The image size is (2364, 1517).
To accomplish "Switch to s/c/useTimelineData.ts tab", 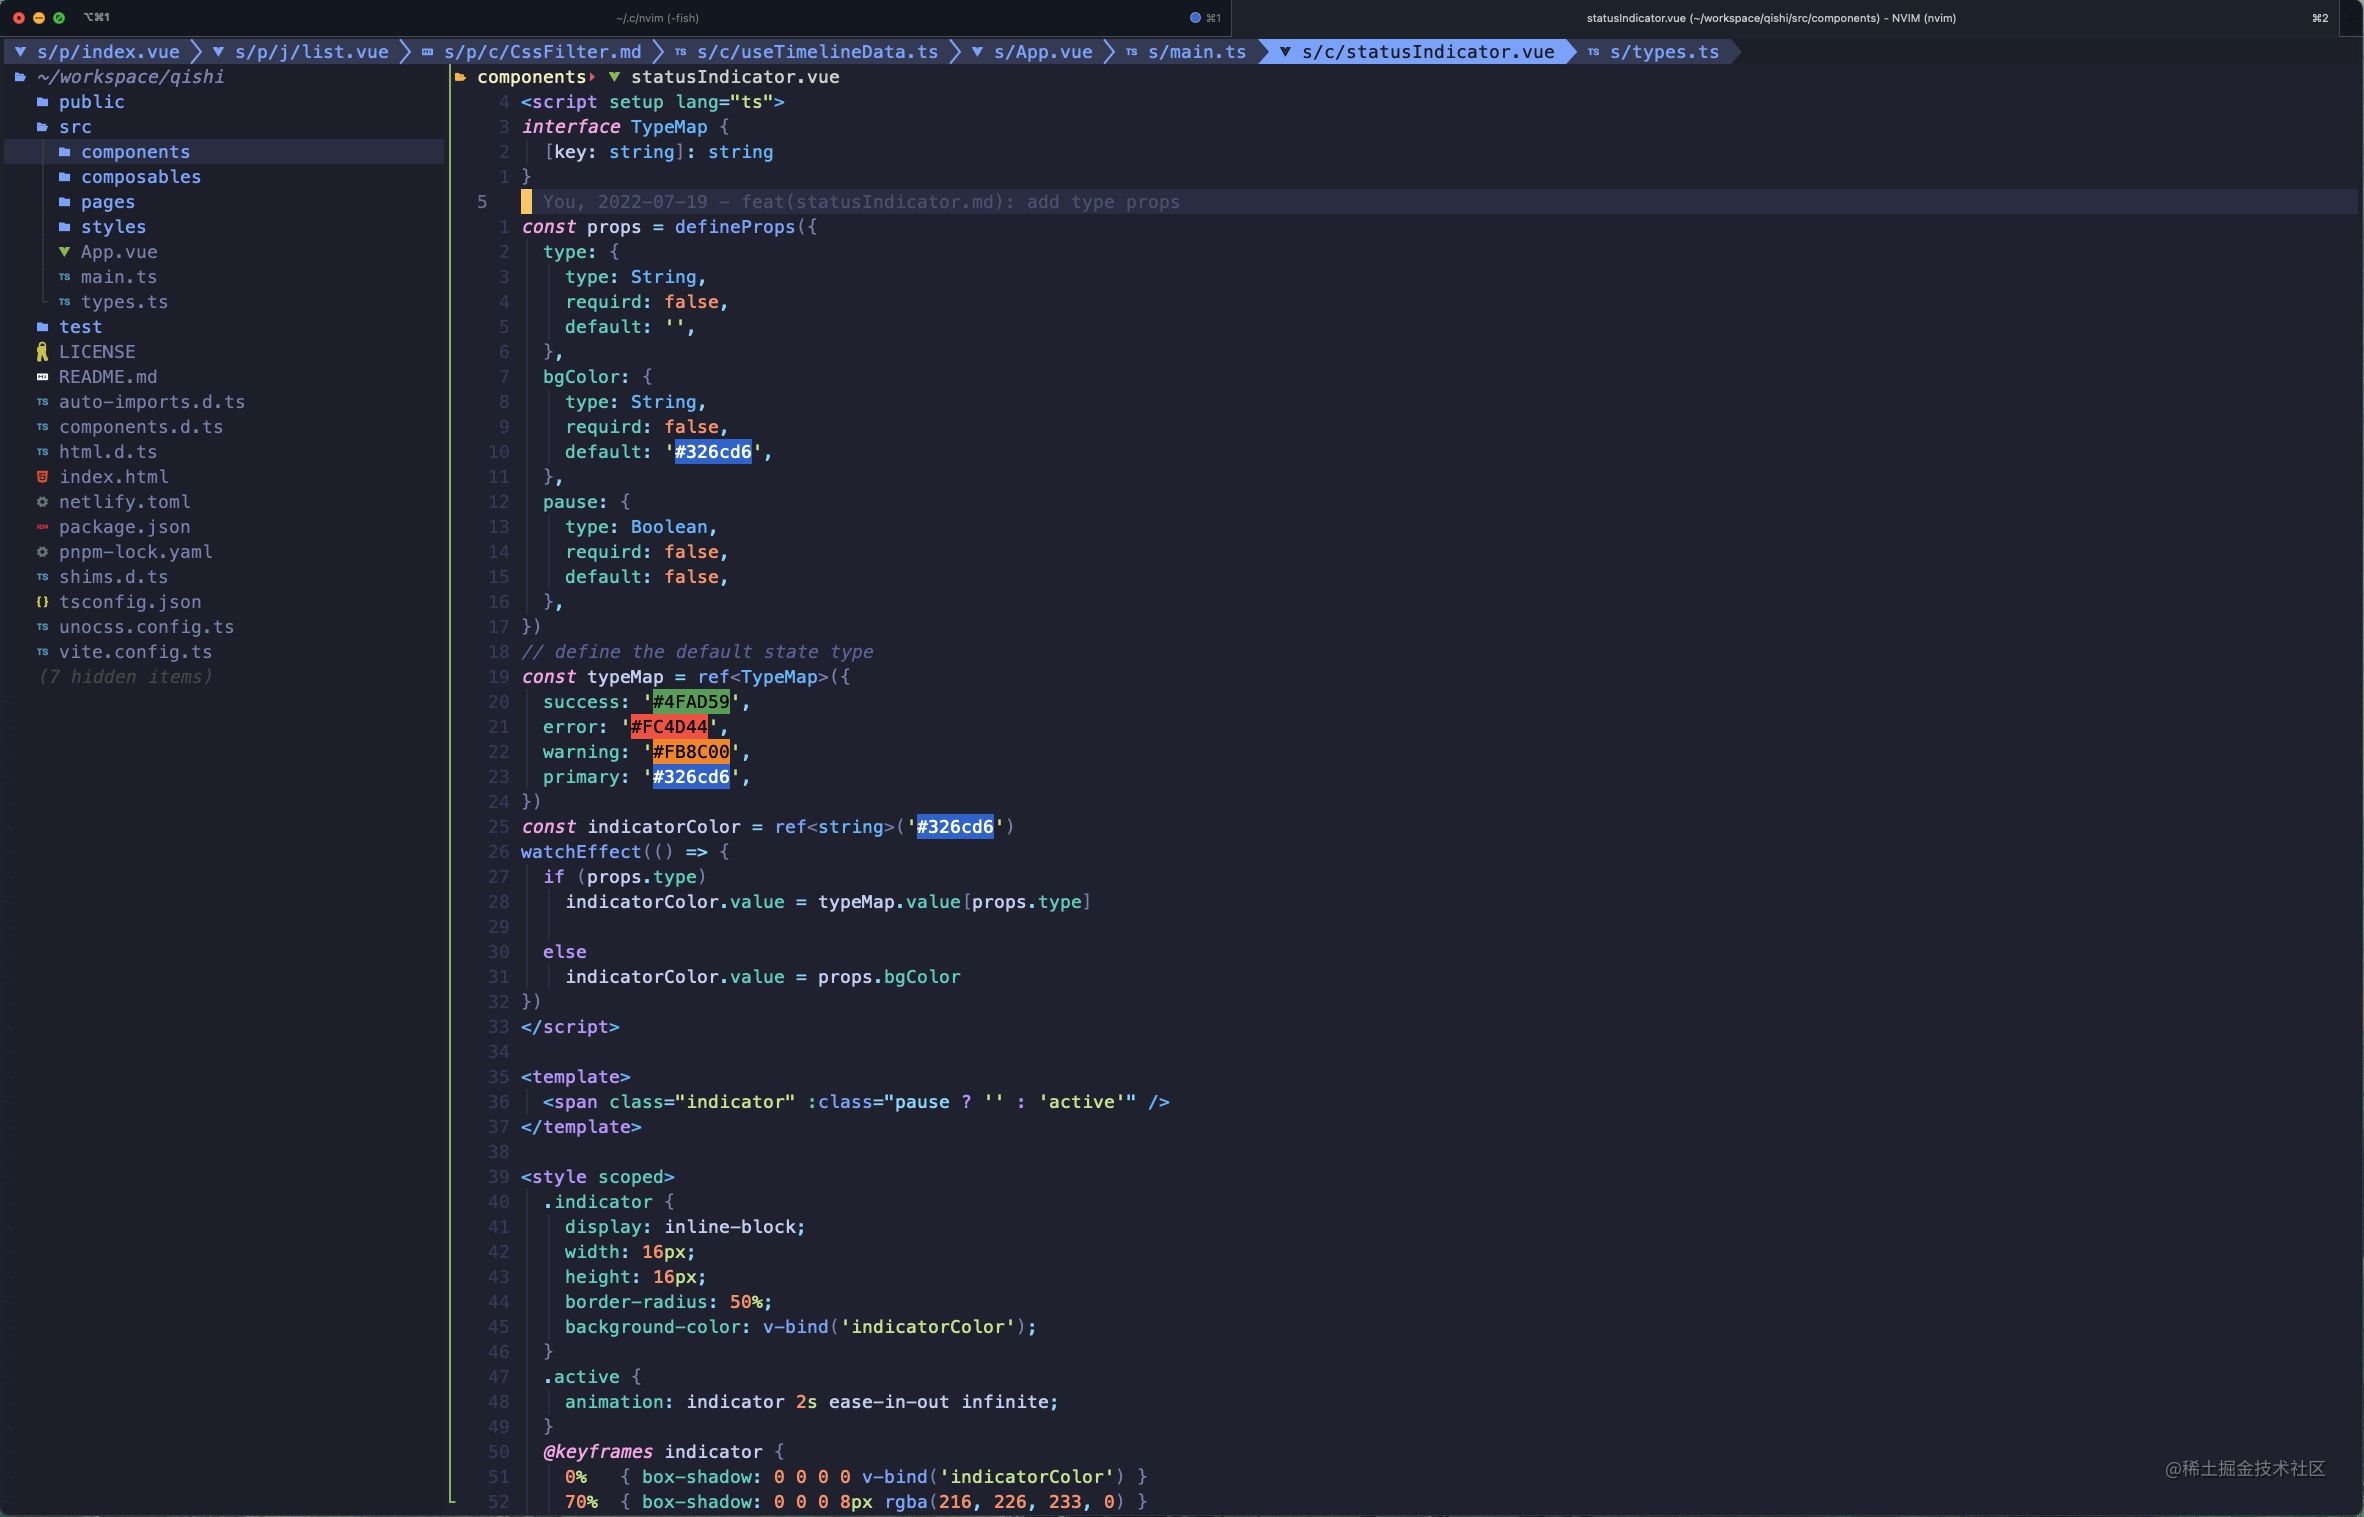I will point(806,52).
